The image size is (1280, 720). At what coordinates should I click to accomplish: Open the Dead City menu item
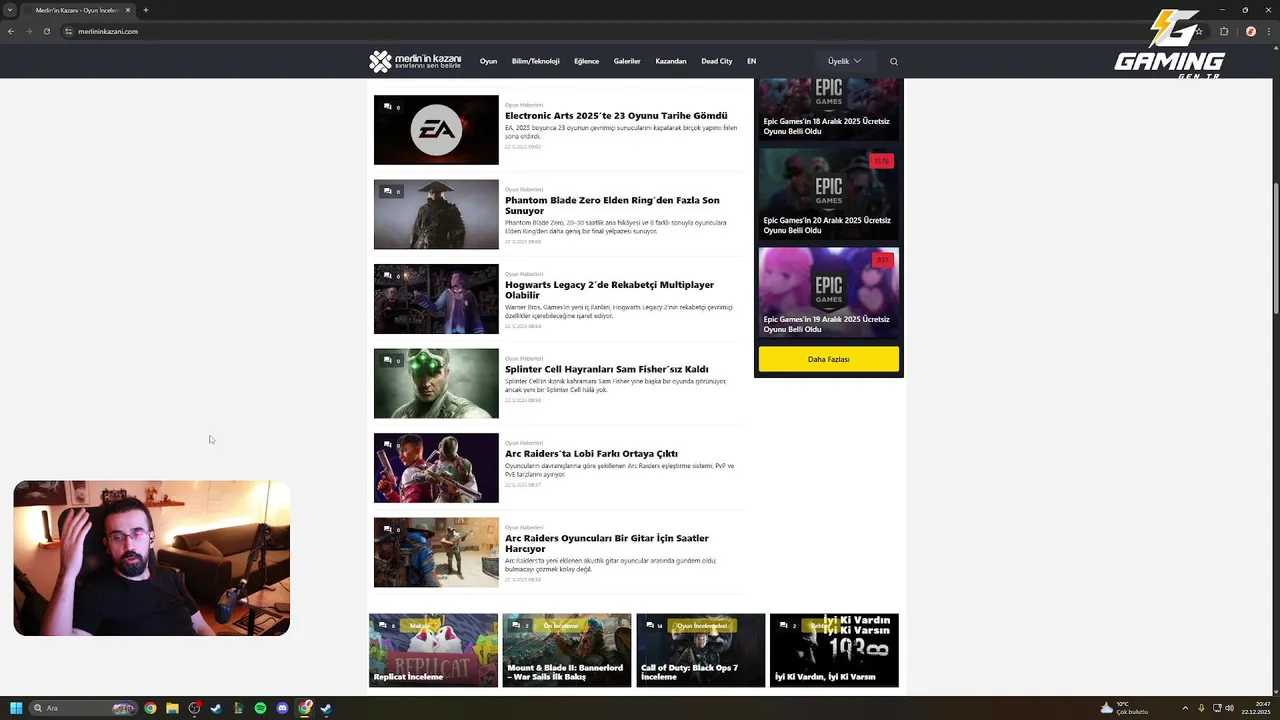pos(716,61)
